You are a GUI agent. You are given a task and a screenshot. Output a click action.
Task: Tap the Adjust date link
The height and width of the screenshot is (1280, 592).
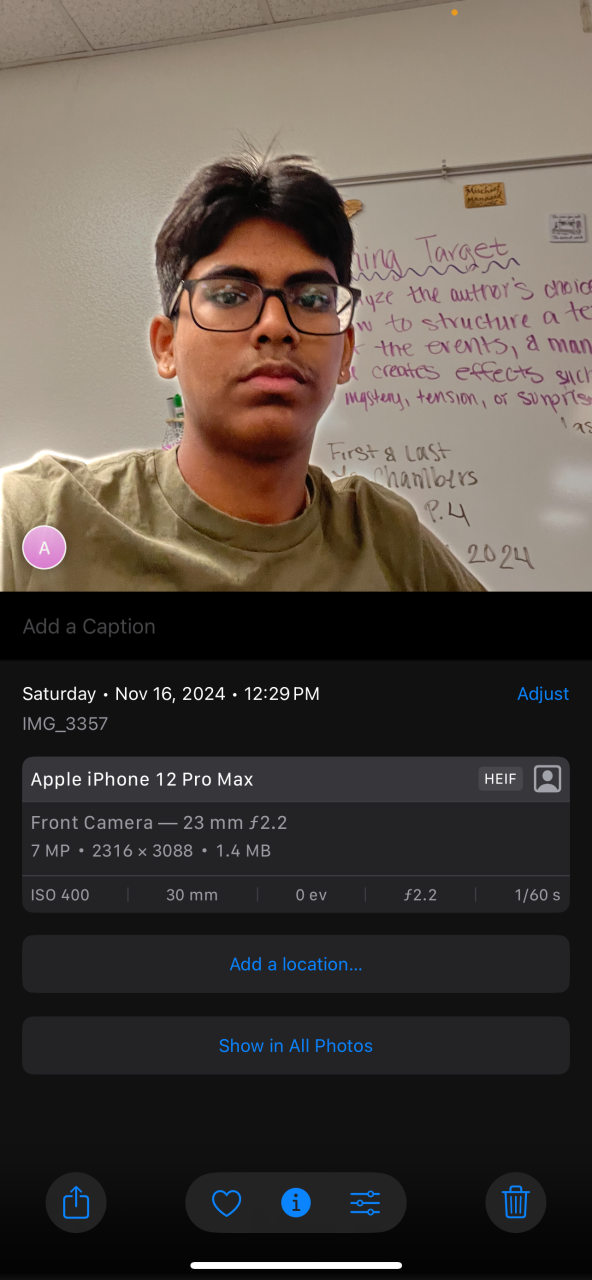tap(543, 694)
